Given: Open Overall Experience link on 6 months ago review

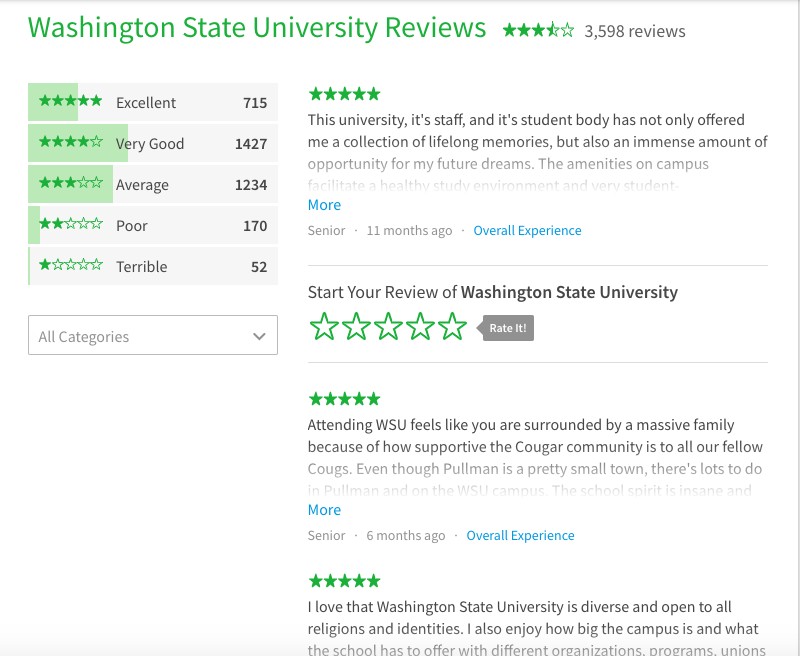Looking at the screenshot, I should 520,536.
